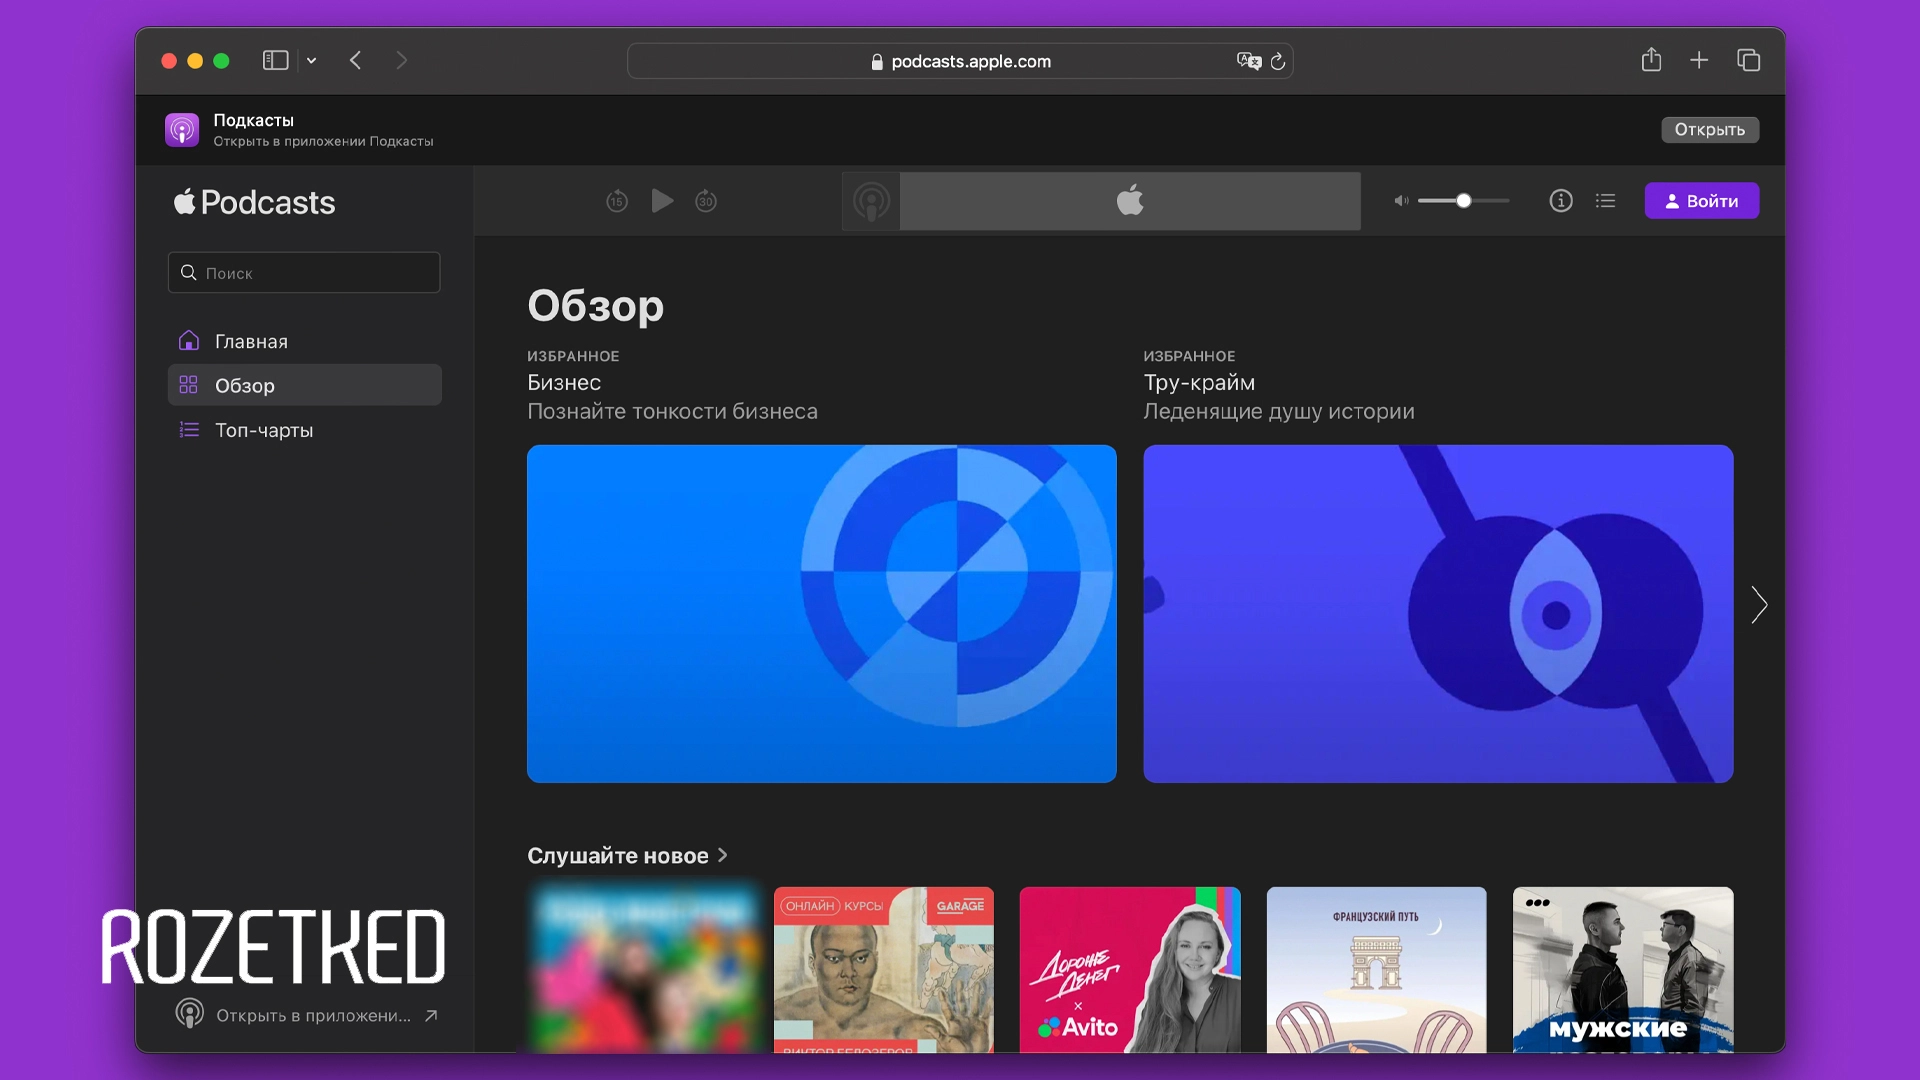
Task: Click Открыть в приложении link in sidebar
Action: point(306,1015)
